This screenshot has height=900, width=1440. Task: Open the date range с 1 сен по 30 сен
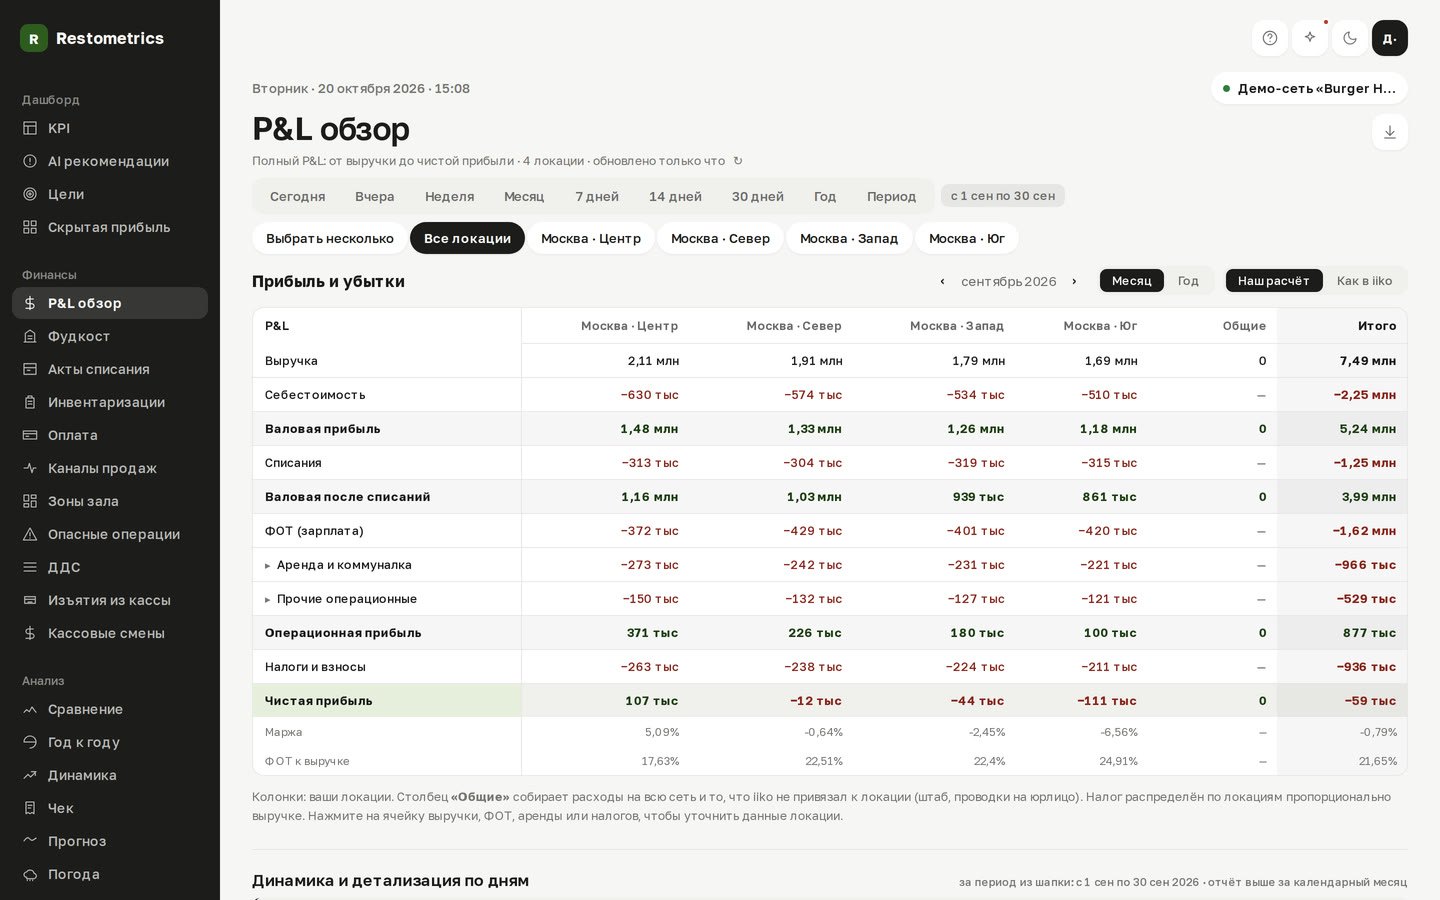pyautogui.click(x=1003, y=196)
